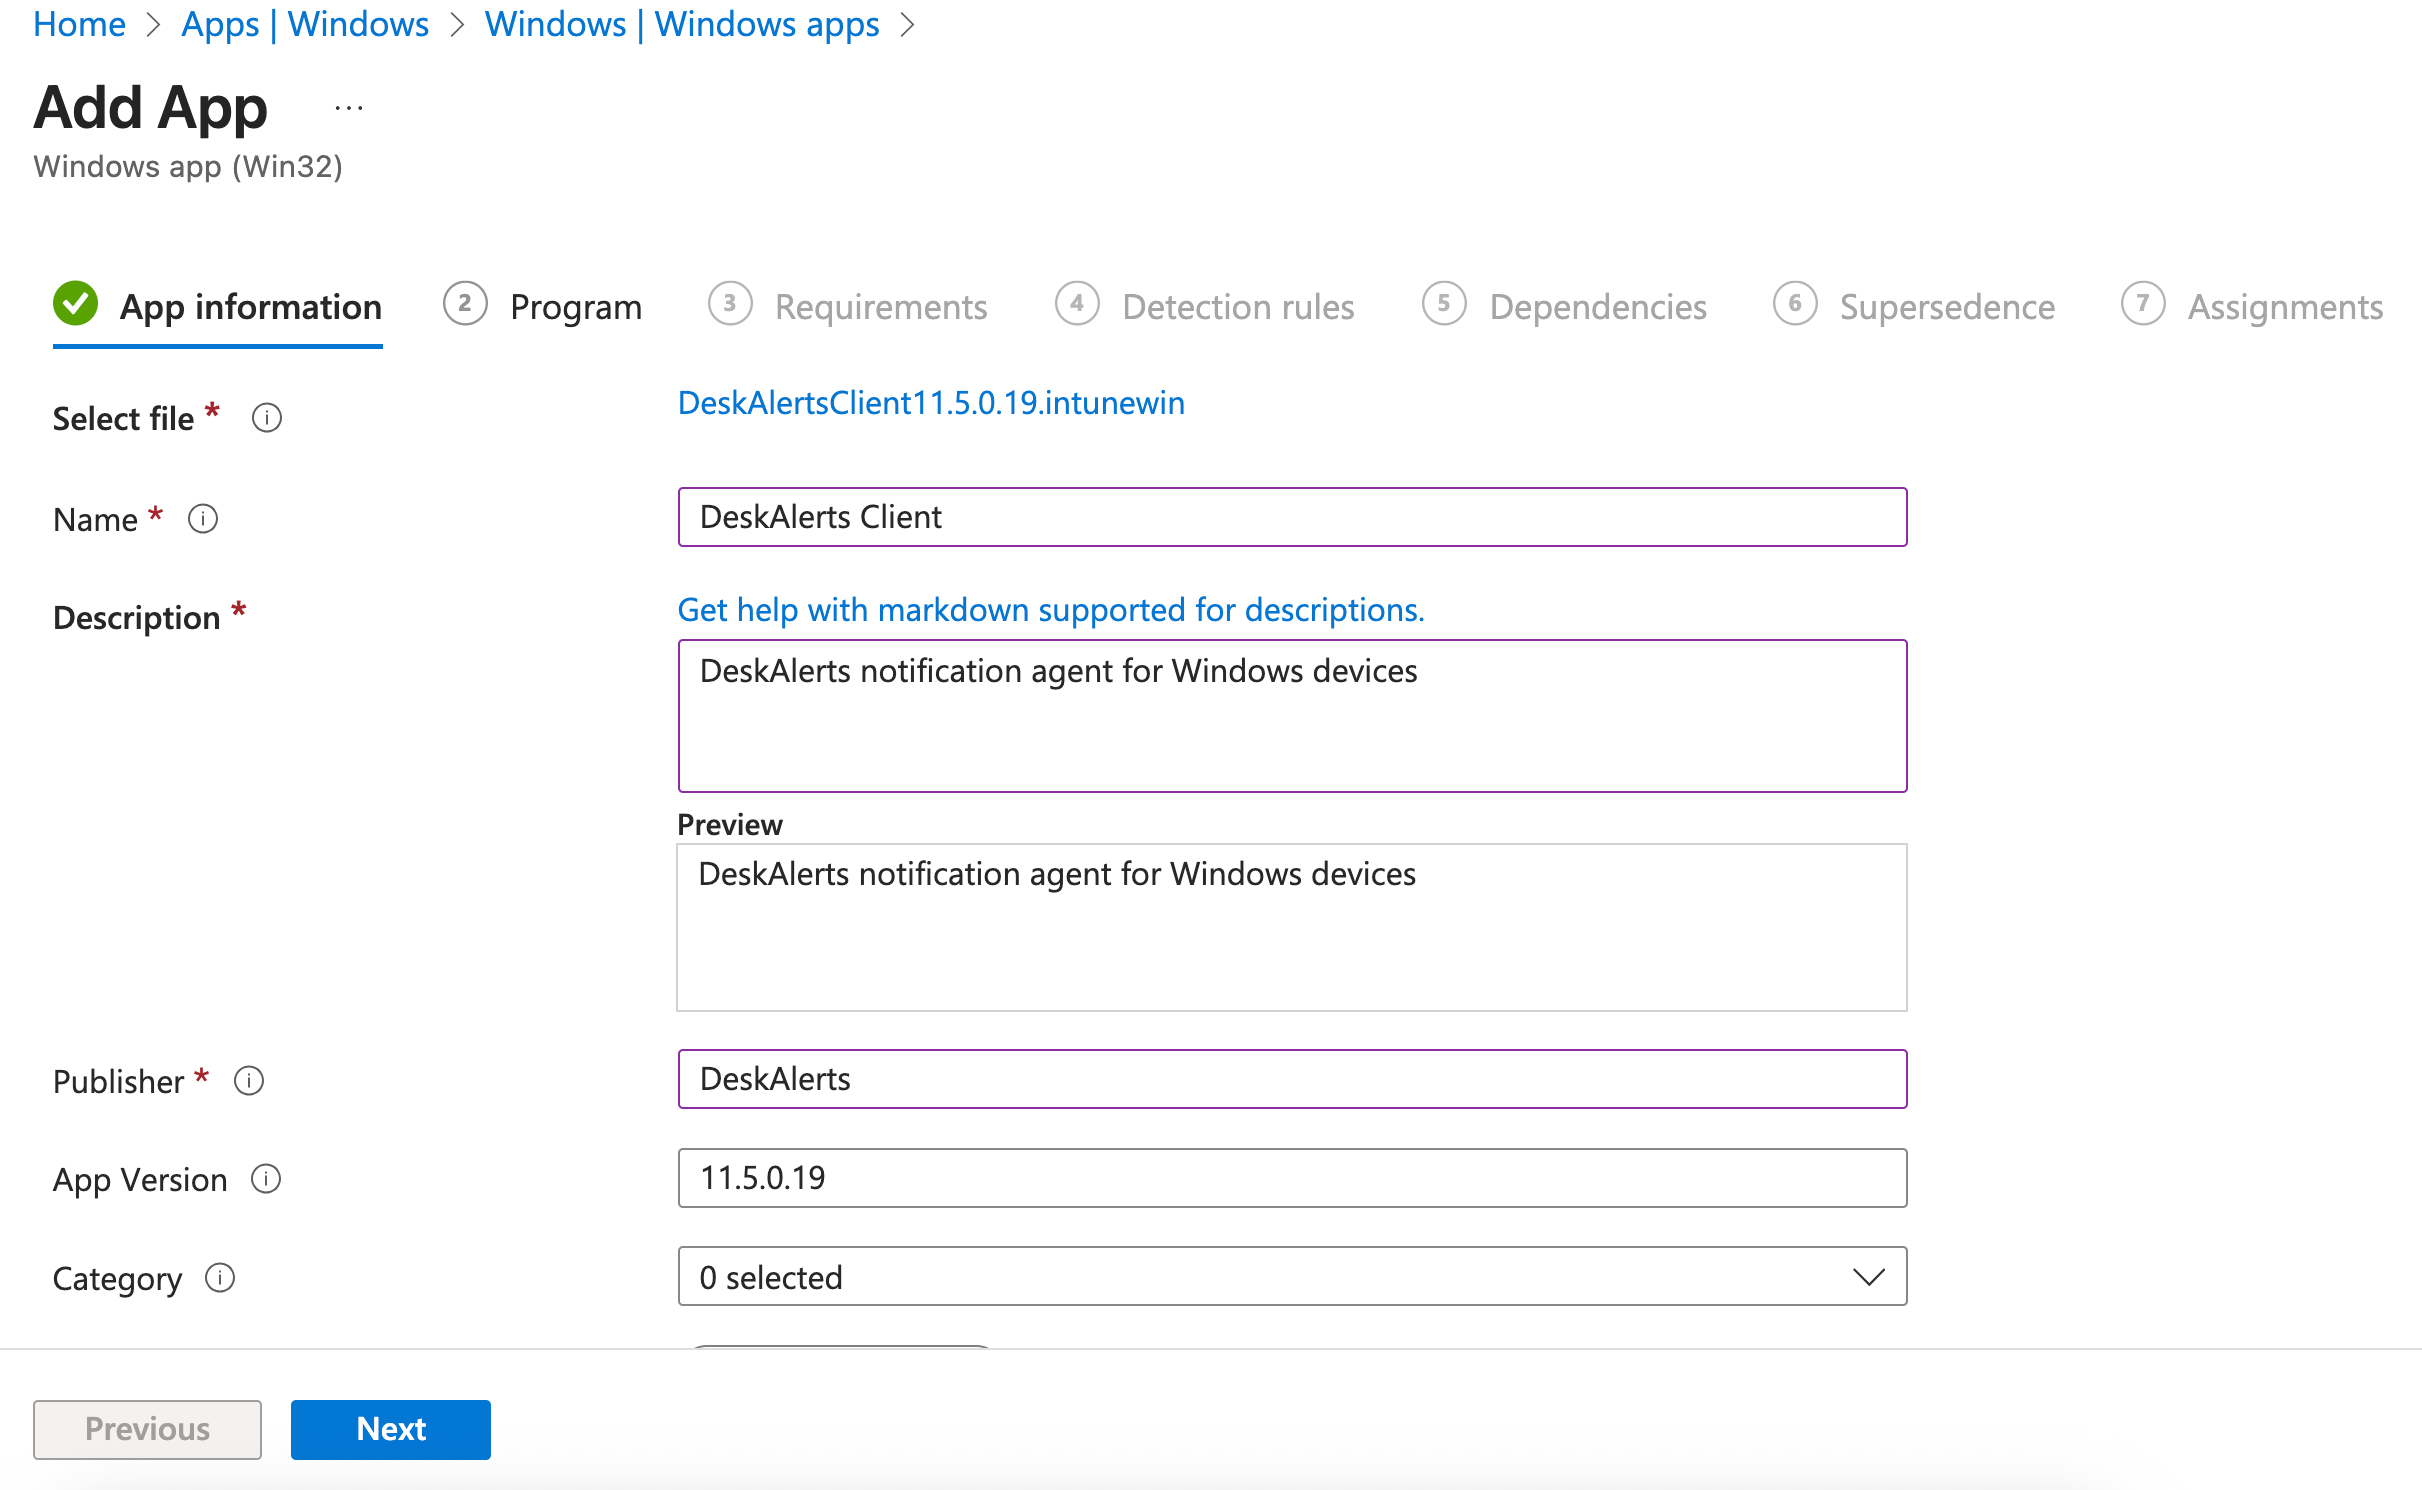Focus the Description text area
The image size is (2422, 1490).
tap(1291, 716)
